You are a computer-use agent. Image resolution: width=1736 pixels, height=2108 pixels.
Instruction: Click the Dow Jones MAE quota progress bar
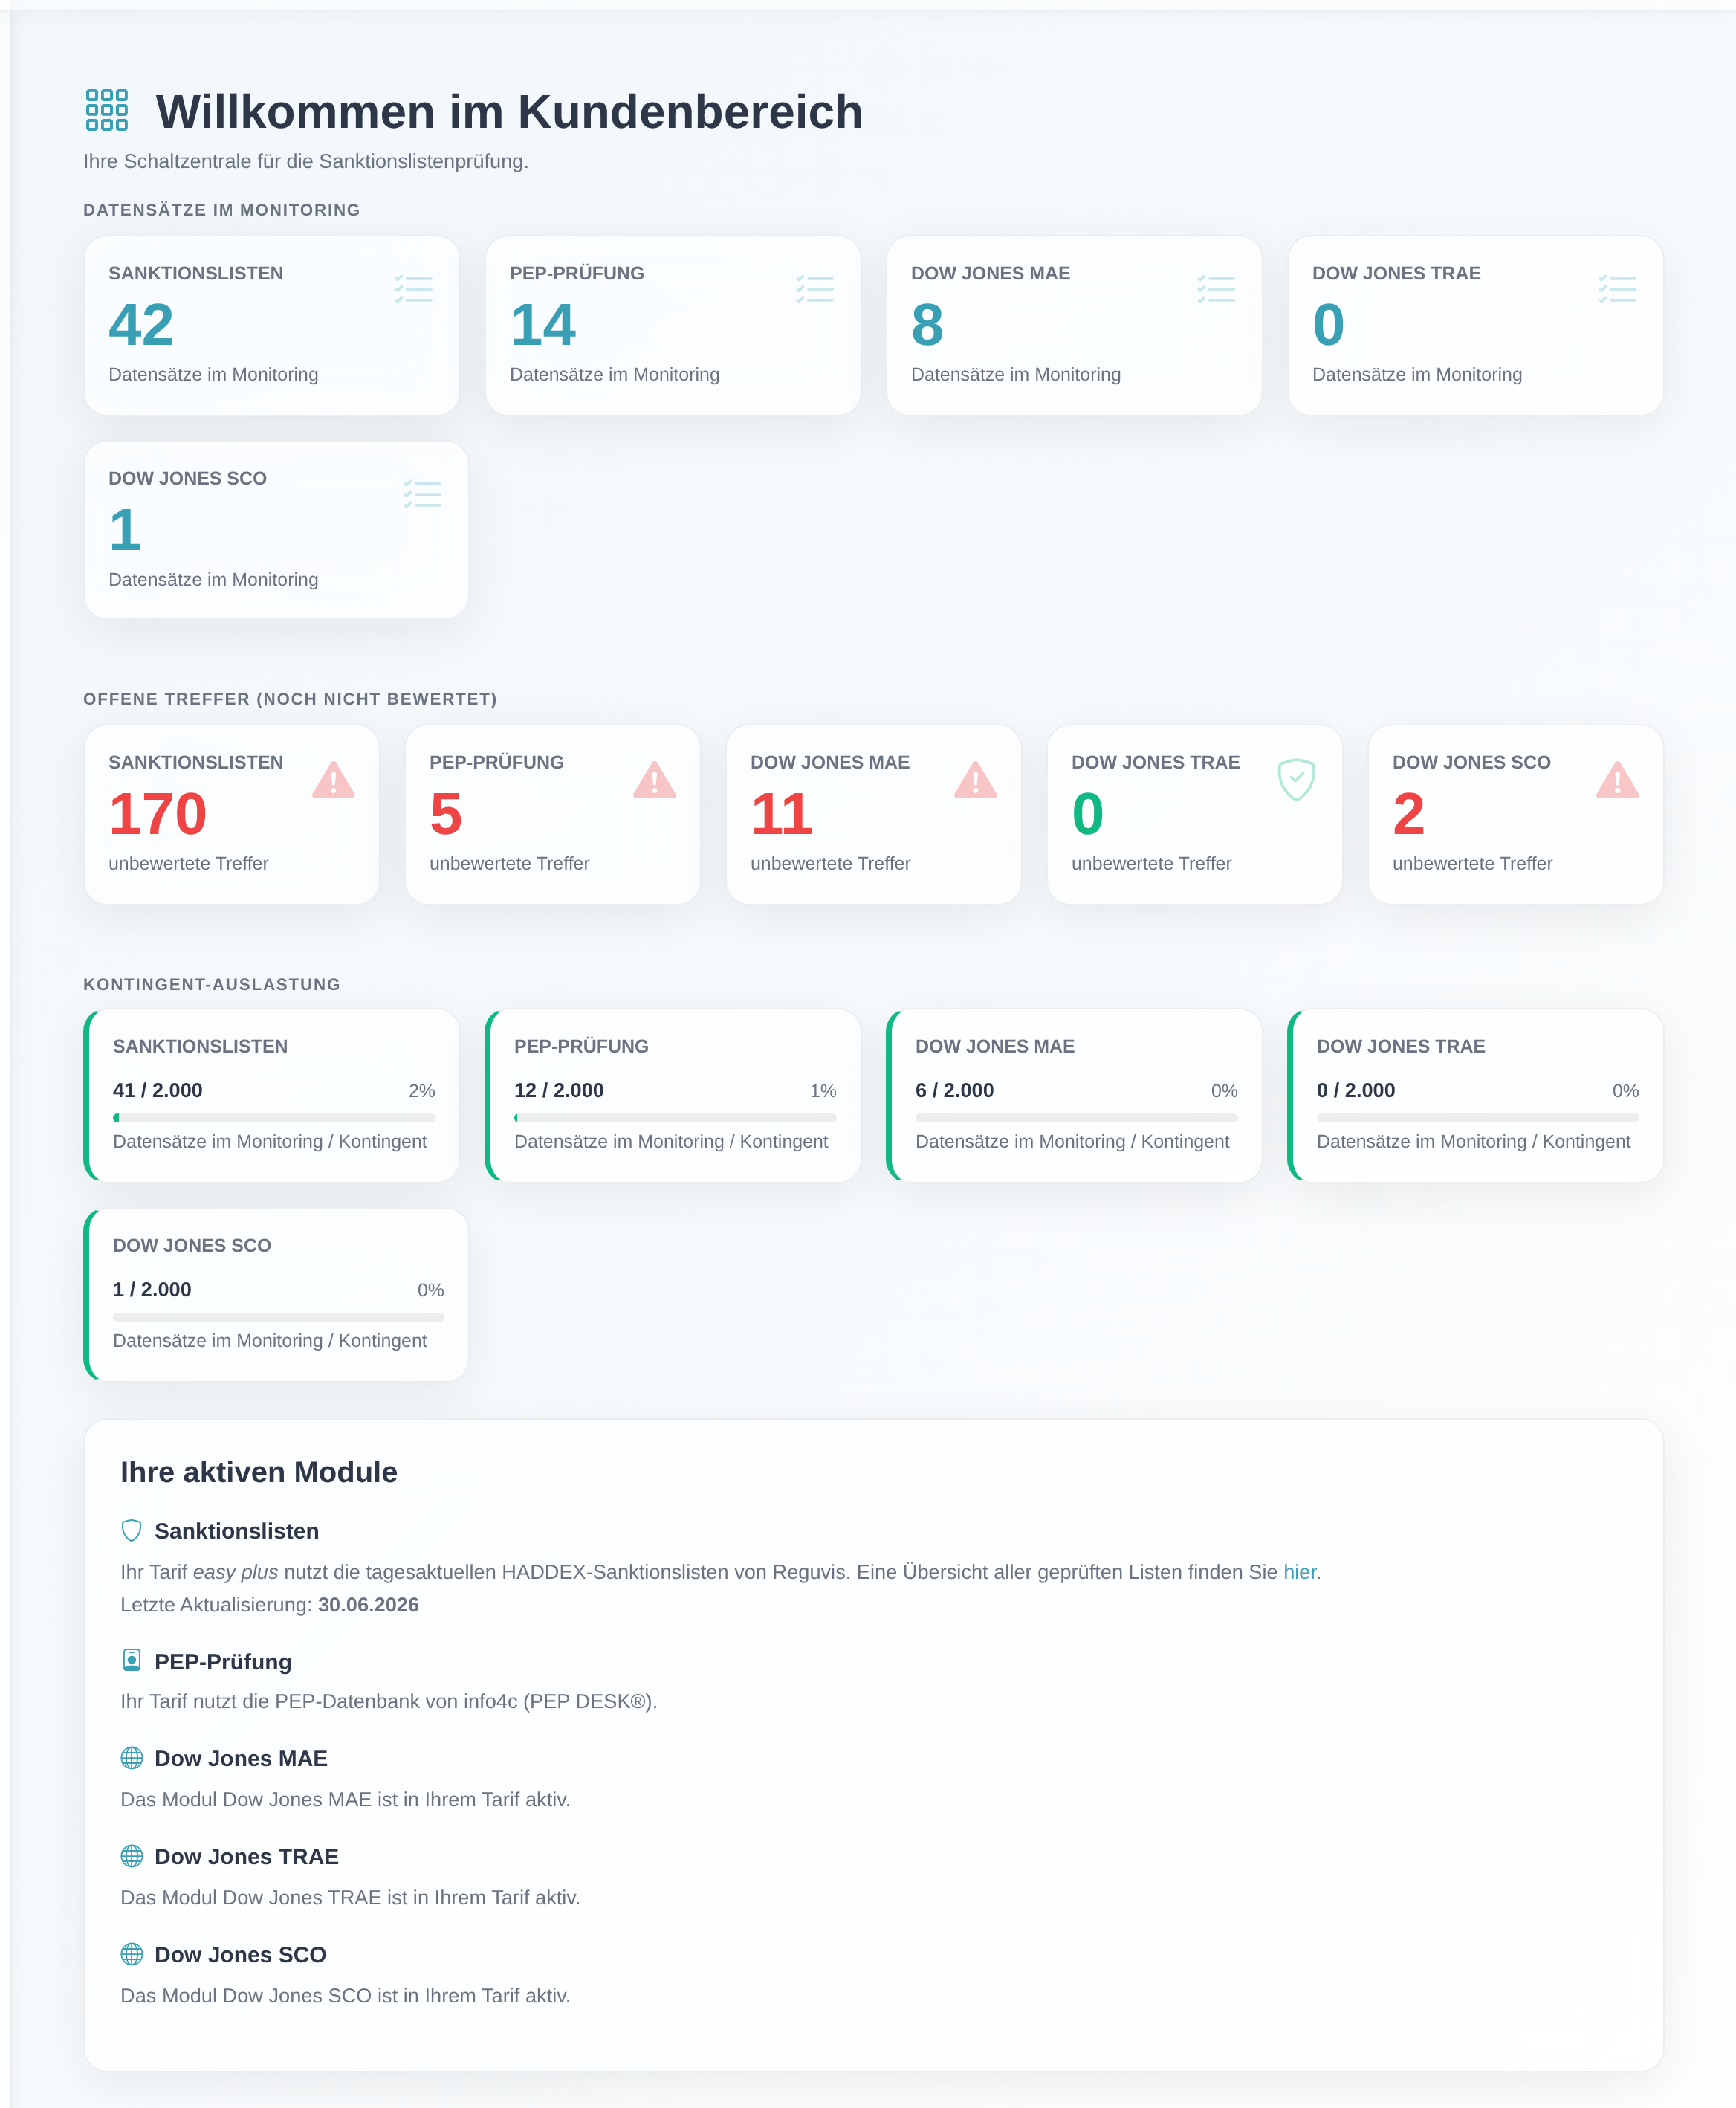pyautogui.click(x=1076, y=1118)
